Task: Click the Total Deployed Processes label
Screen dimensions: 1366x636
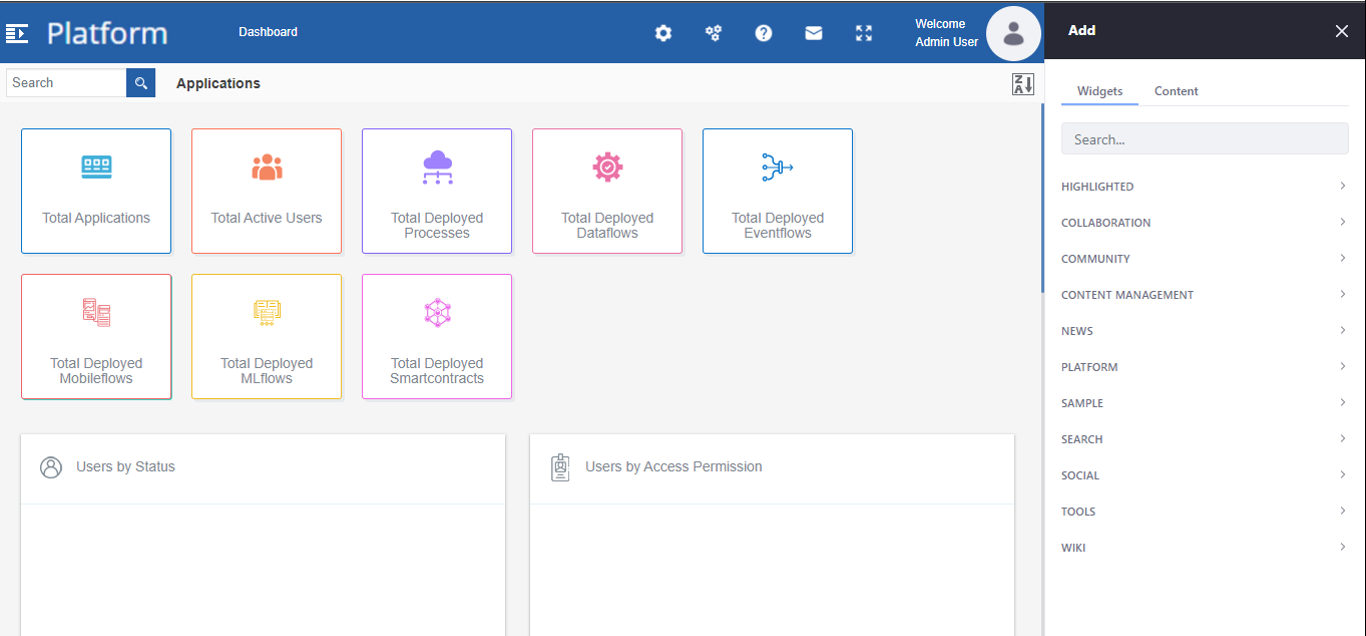Action: (x=437, y=225)
